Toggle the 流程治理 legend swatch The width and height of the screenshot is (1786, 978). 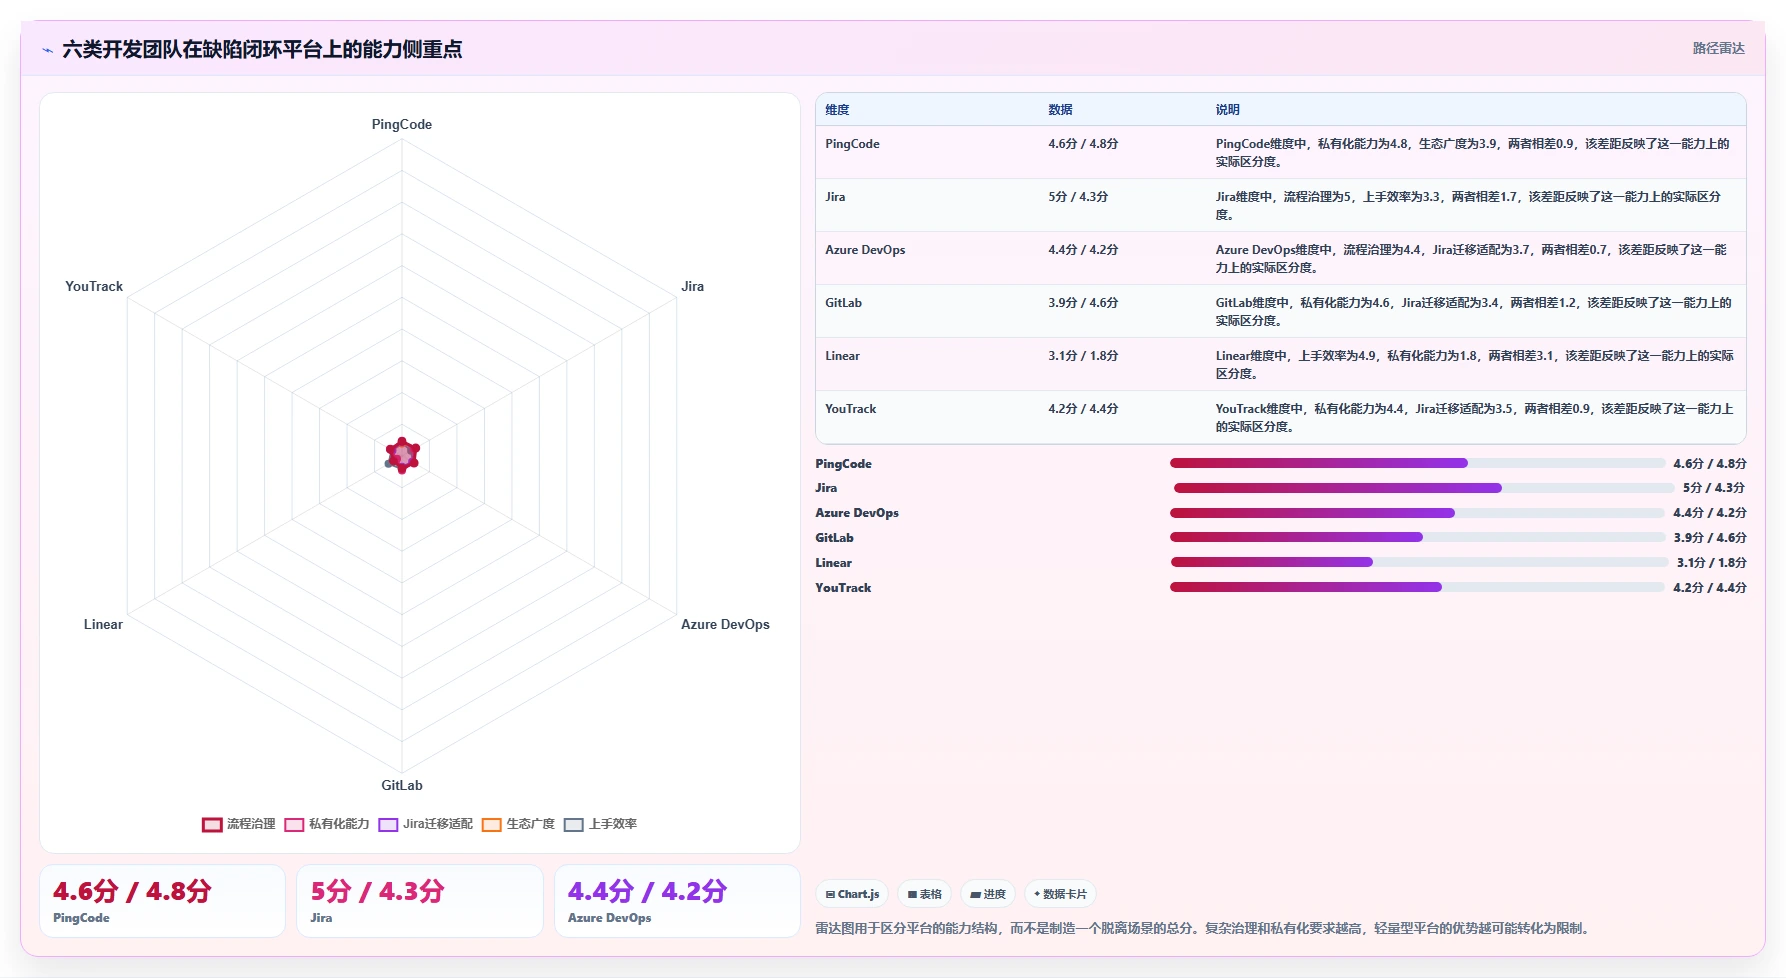point(212,824)
